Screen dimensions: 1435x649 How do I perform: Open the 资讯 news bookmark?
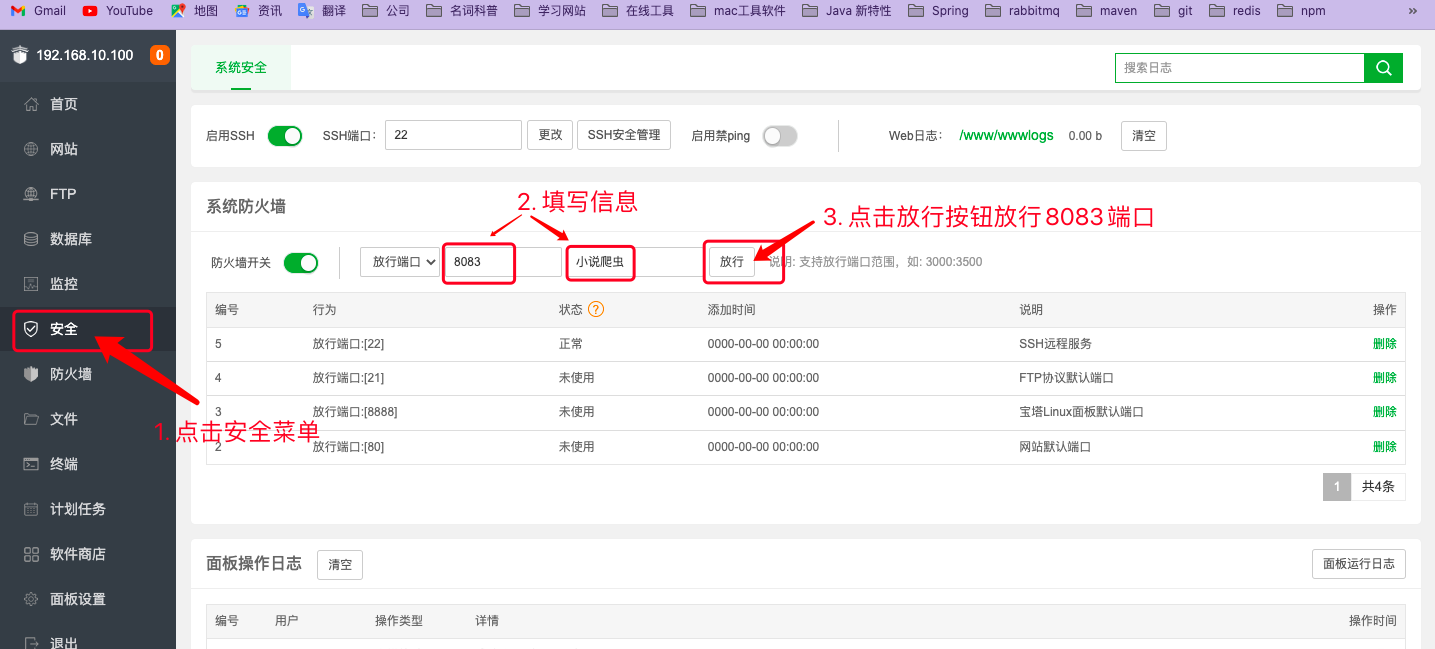tap(259, 11)
